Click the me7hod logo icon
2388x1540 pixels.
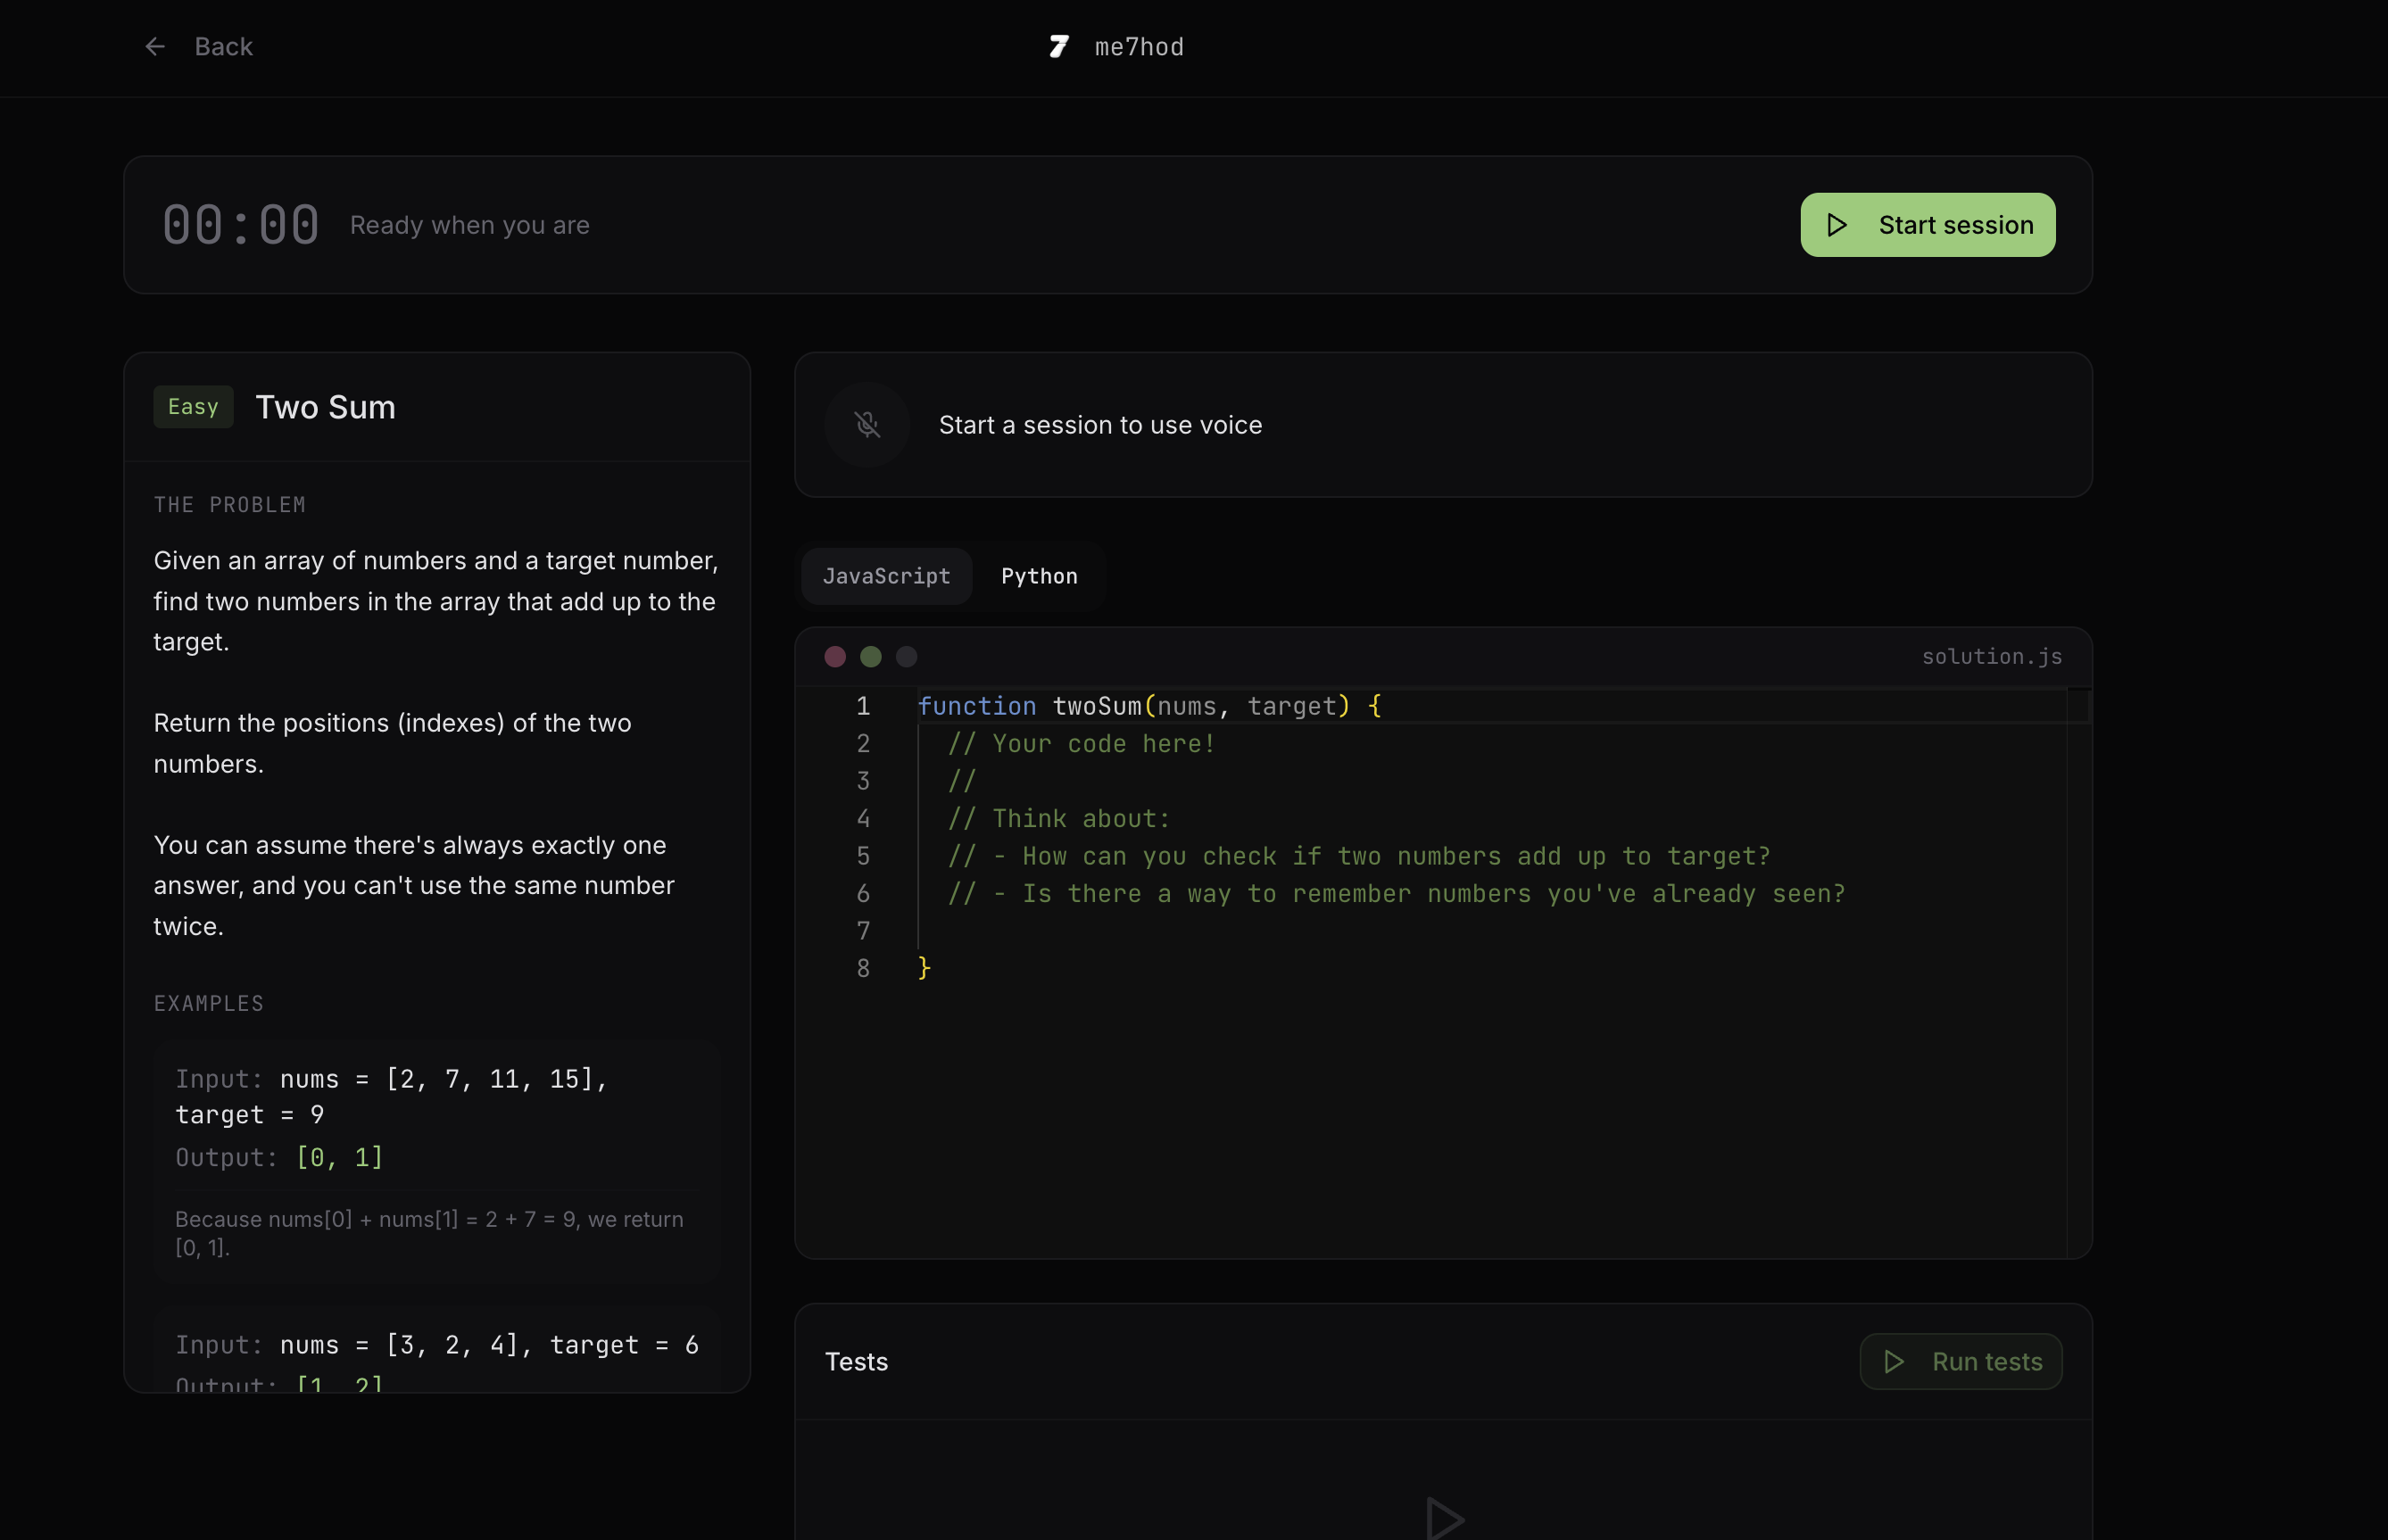(1059, 47)
